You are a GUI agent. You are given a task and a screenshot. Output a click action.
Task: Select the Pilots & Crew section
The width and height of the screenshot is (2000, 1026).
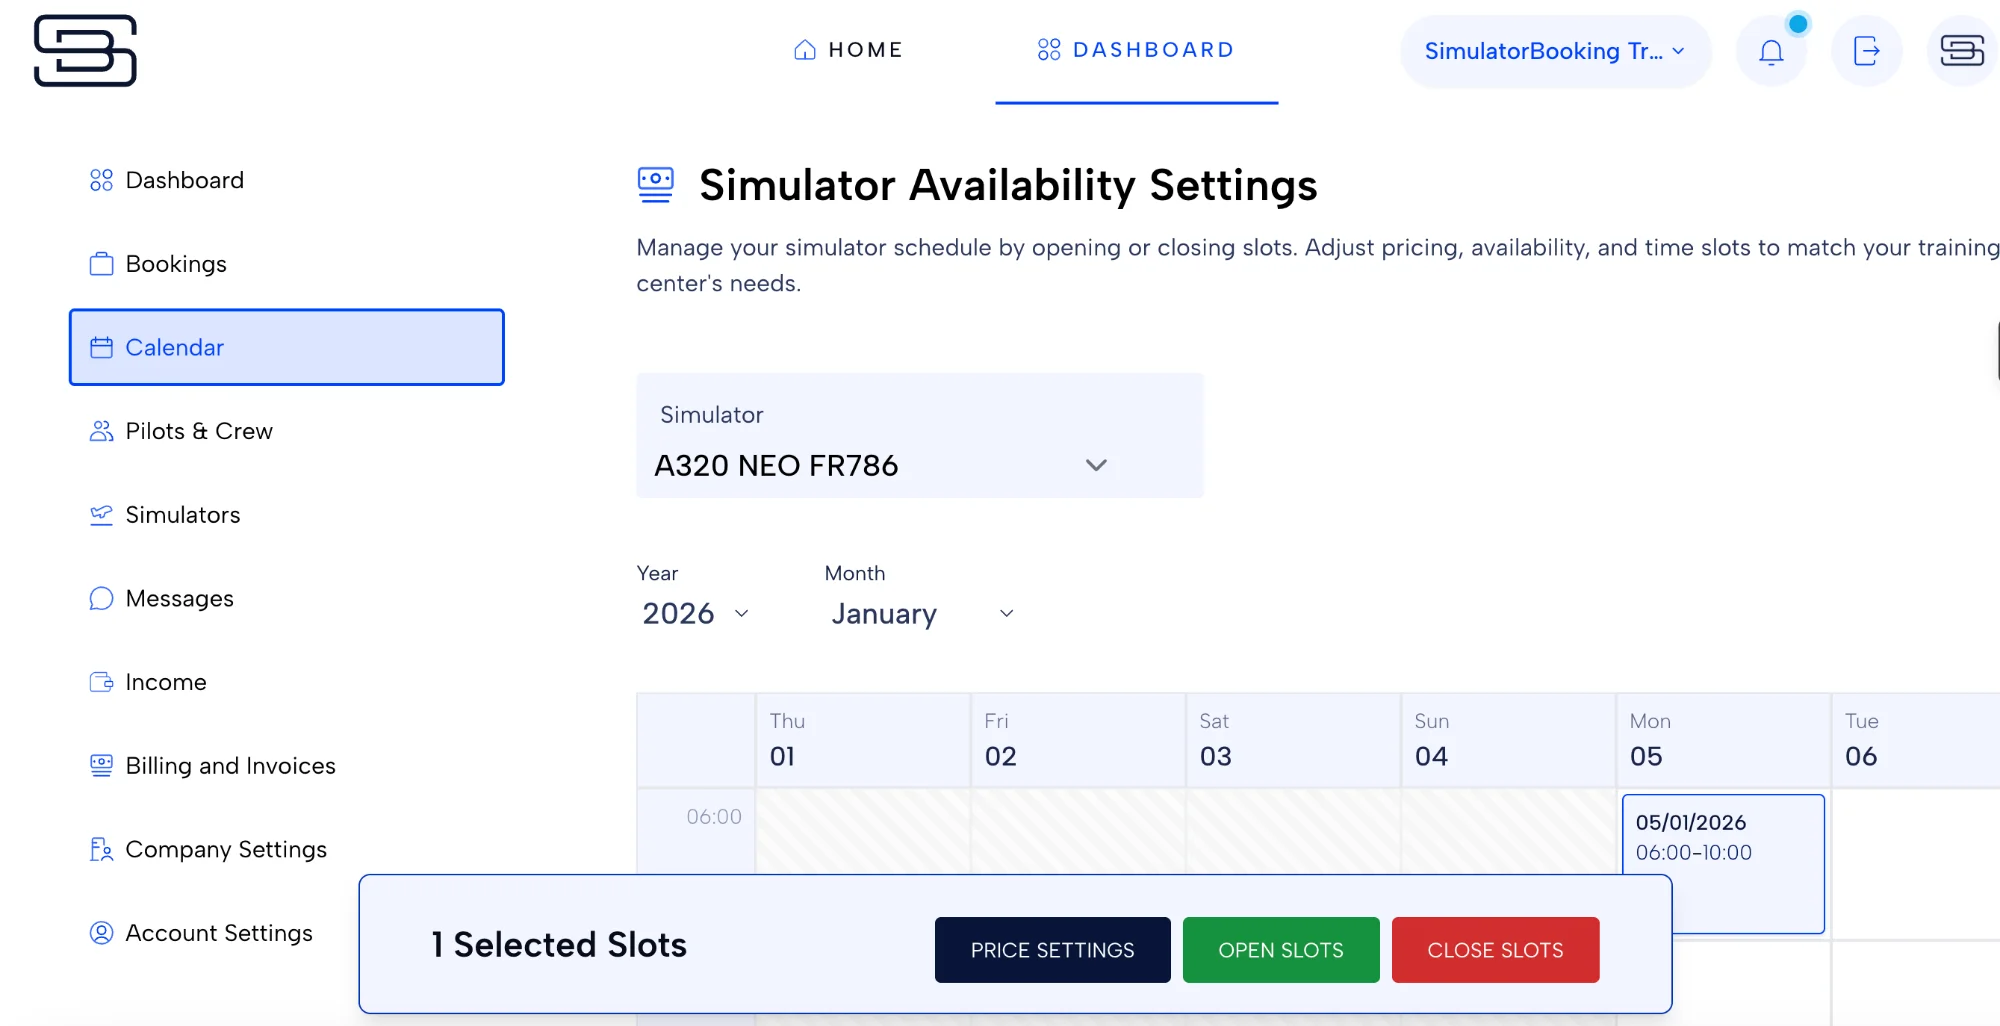tap(199, 431)
